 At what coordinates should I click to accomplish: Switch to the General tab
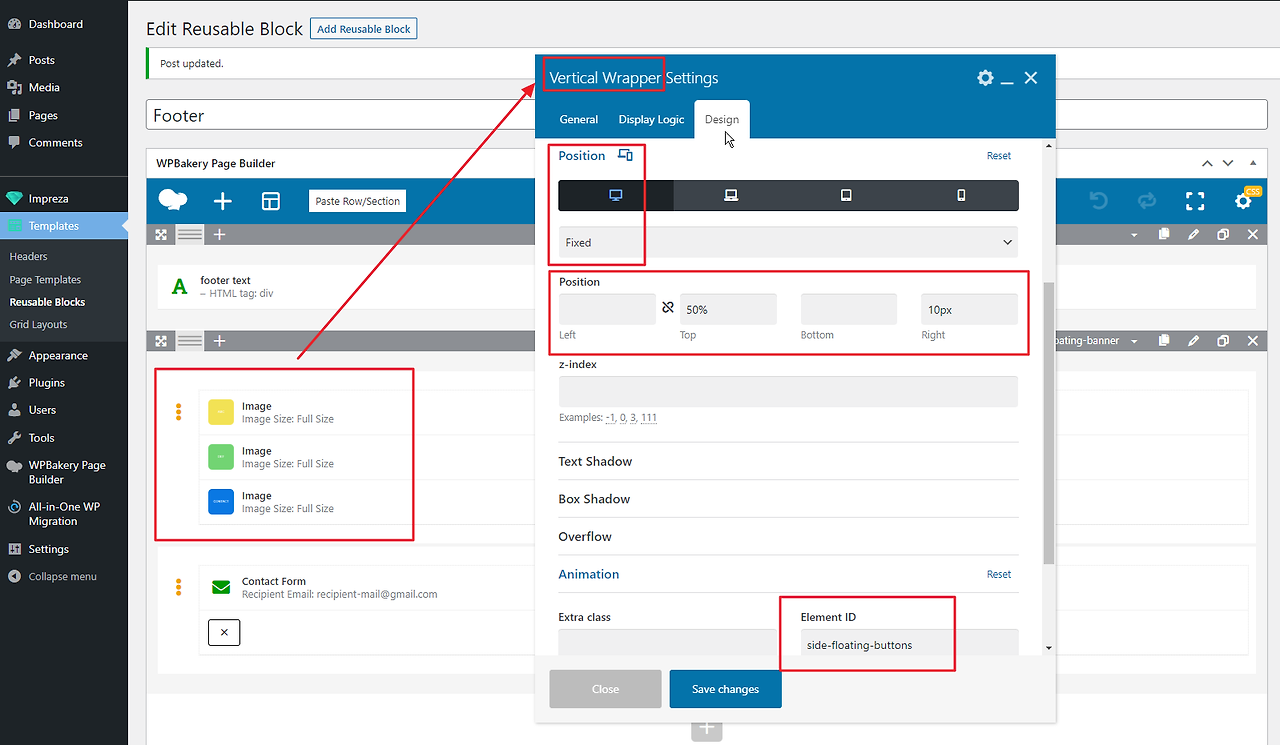[579, 119]
